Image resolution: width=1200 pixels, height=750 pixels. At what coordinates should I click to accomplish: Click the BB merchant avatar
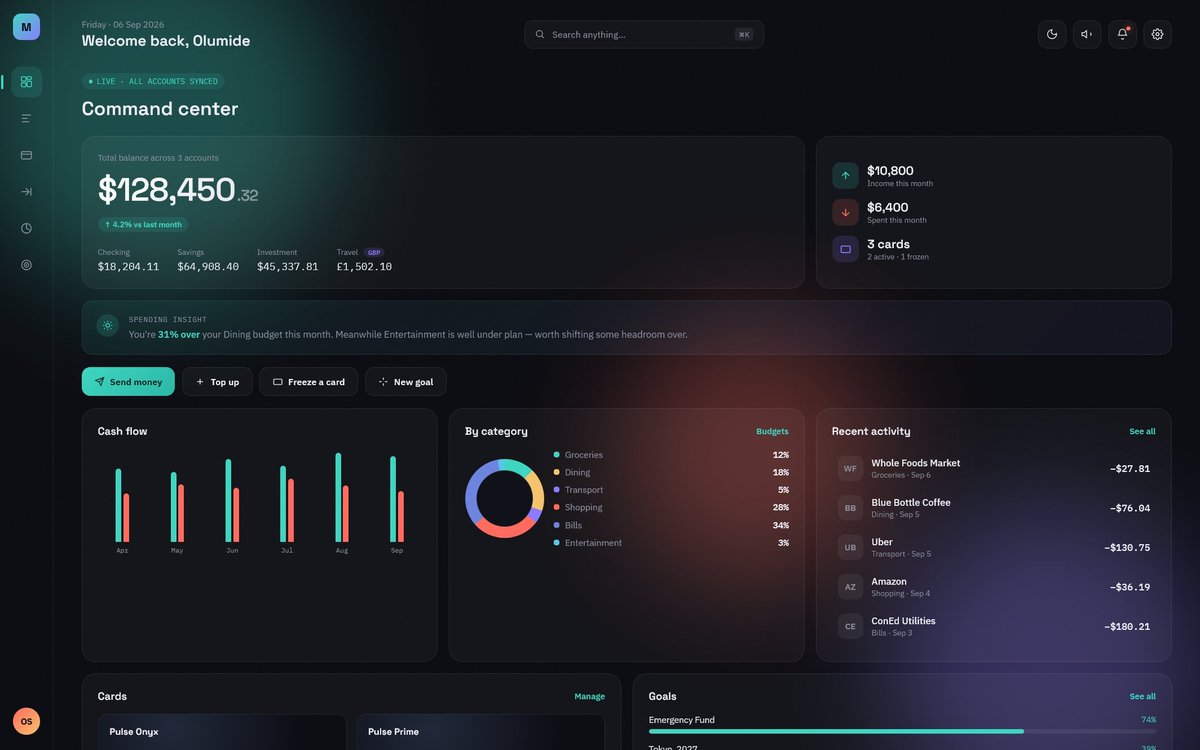tap(850, 508)
